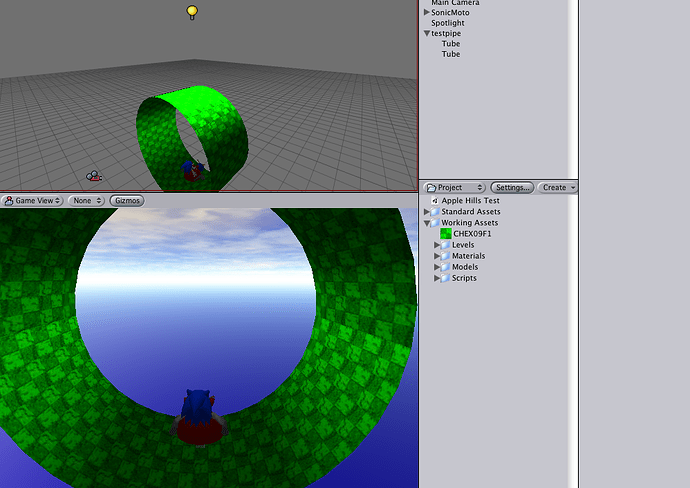Image resolution: width=690 pixels, height=488 pixels.
Task: Expand the Materials folder
Action: [437, 256]
